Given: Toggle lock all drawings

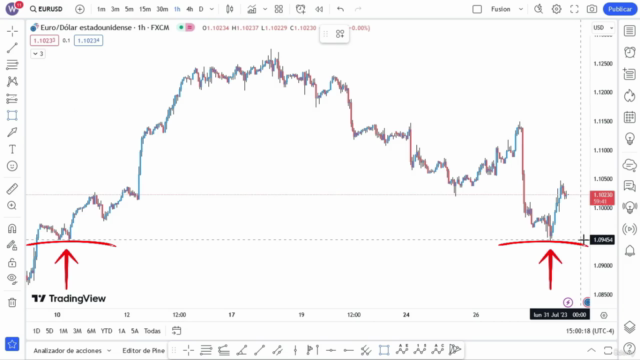Looking at the screenshot, I should (12, 262).
